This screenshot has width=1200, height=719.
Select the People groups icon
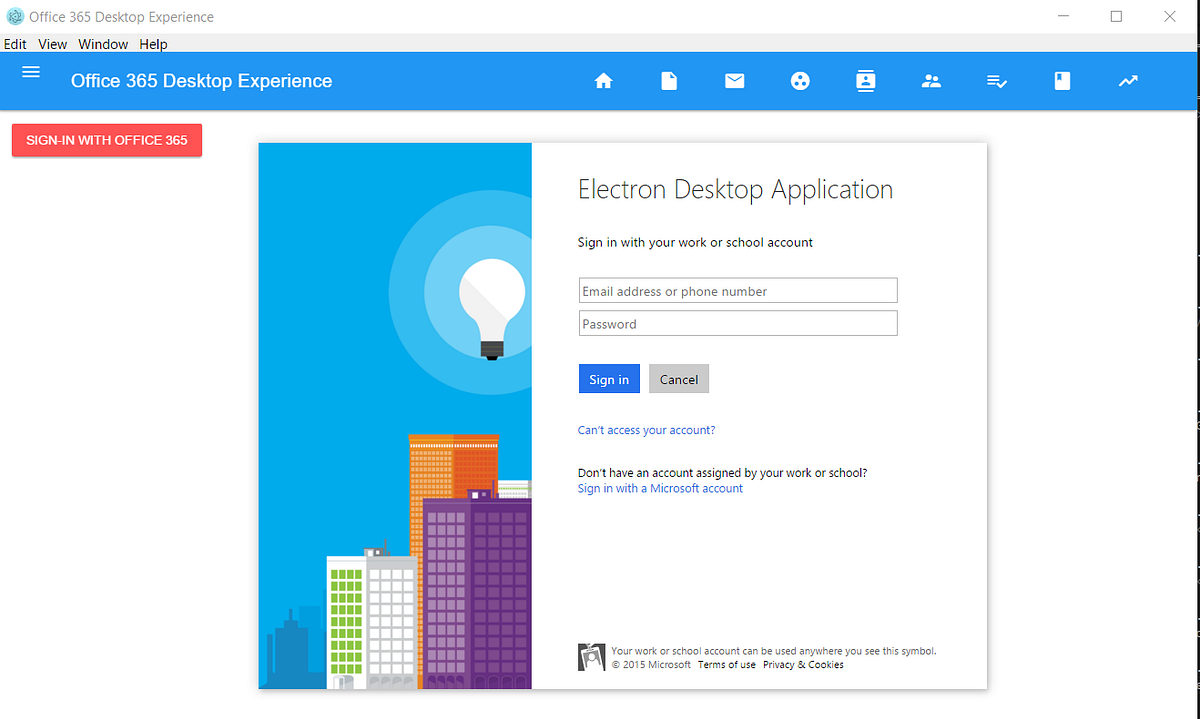click(x=931, y=81)
